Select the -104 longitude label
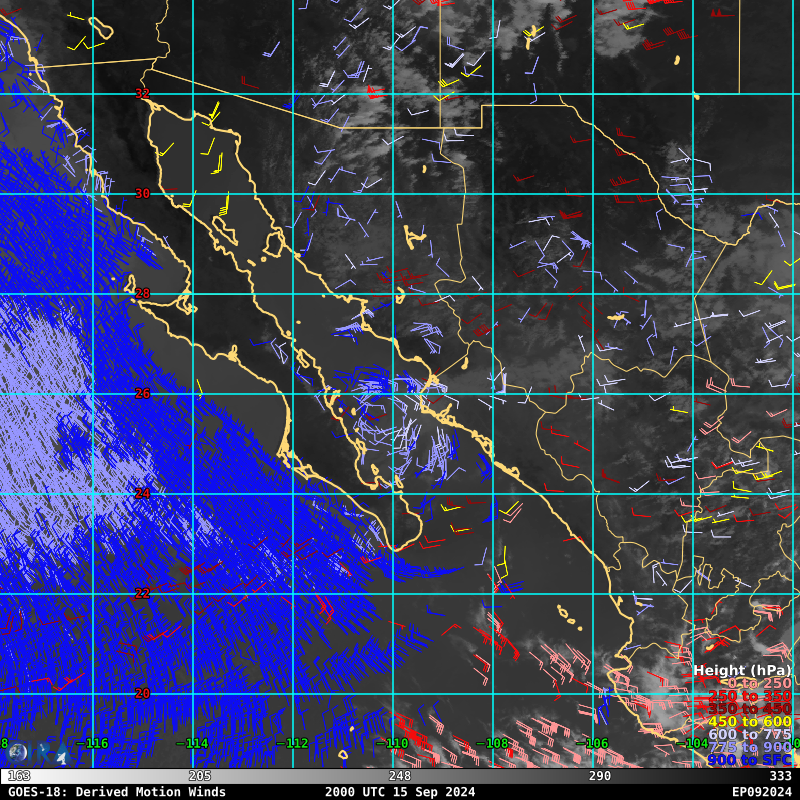The width and height of the screenshot is (800, 800). [x=692, y=743]
